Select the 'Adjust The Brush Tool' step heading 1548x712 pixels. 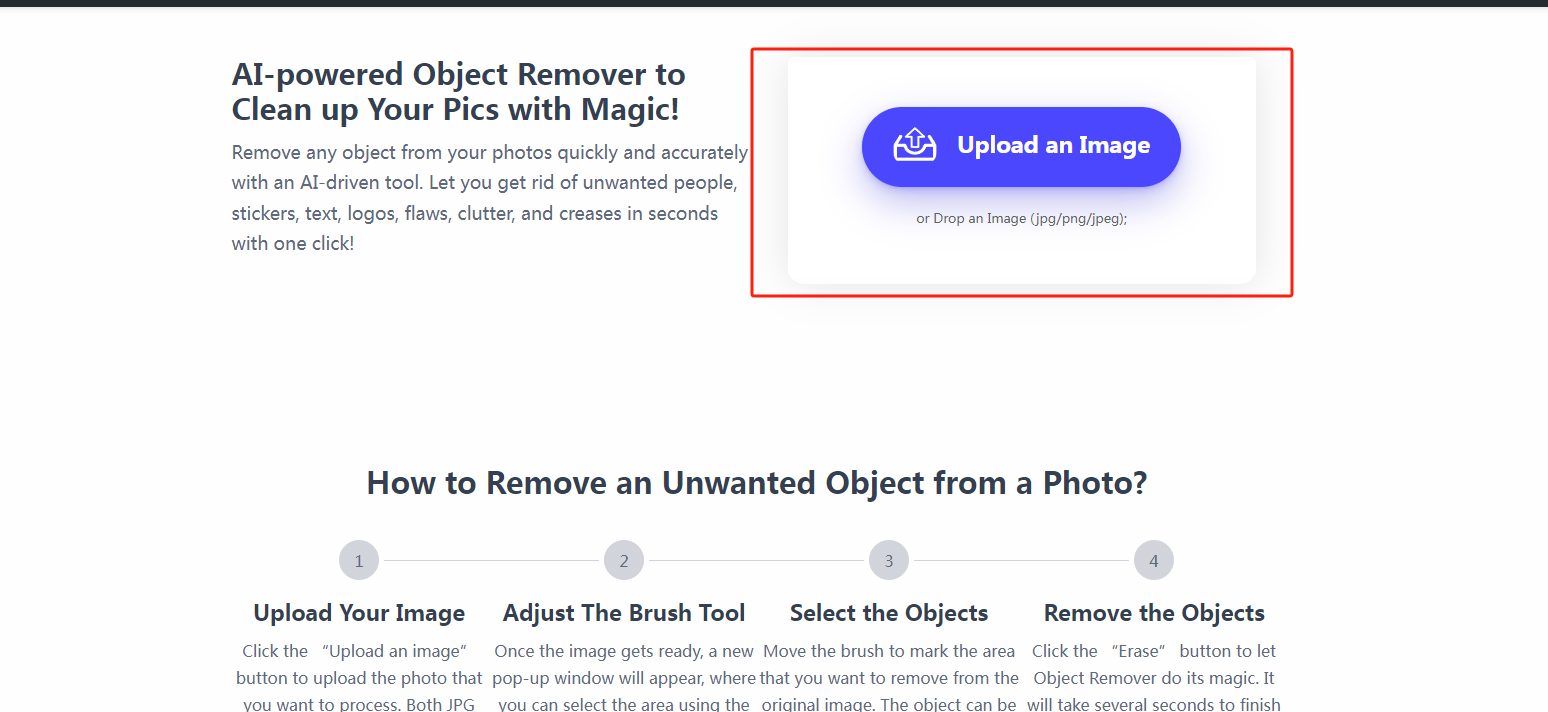click(x=624, y=612)
